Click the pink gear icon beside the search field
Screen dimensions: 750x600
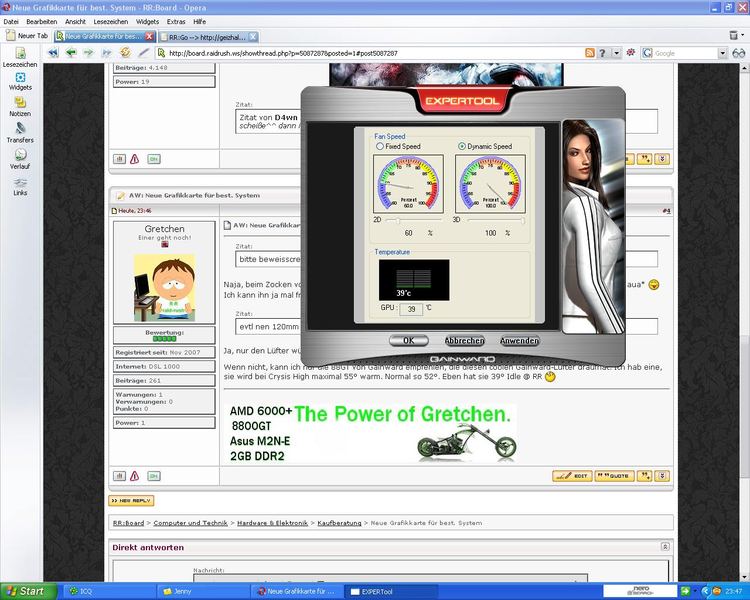630,53
